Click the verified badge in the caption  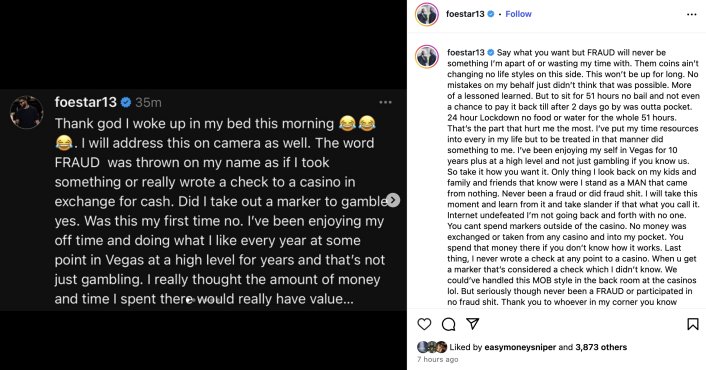[490, 53]
